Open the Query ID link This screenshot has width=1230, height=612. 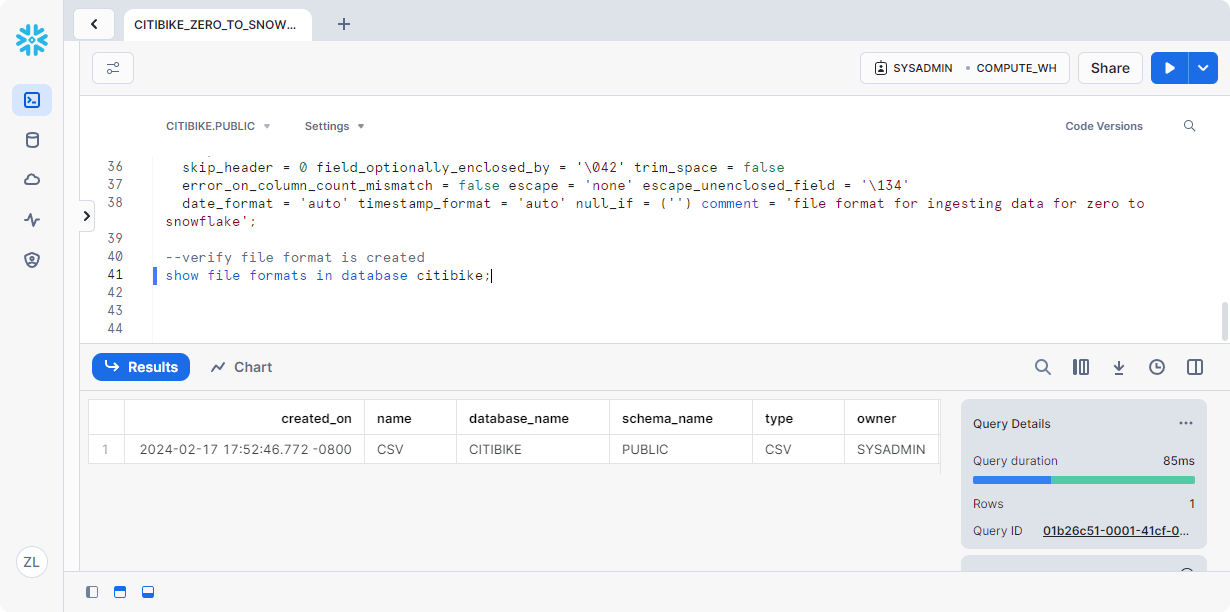click(x=1115, y=531)
